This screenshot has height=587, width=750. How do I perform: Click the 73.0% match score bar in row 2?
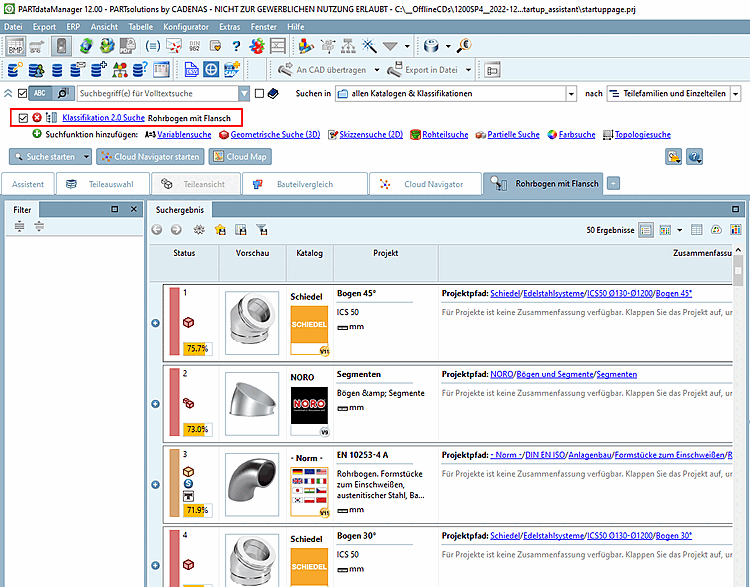tap(197, 429)
